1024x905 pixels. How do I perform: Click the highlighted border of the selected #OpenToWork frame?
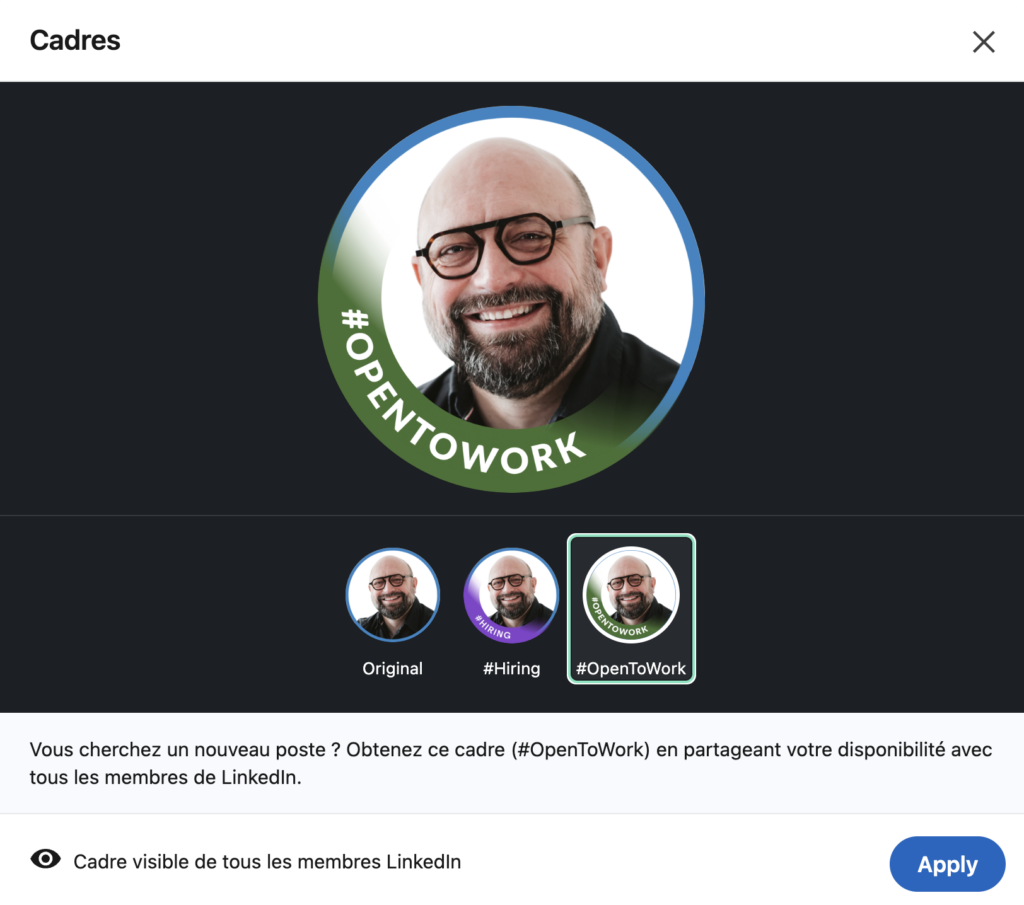tap(631, 536)
